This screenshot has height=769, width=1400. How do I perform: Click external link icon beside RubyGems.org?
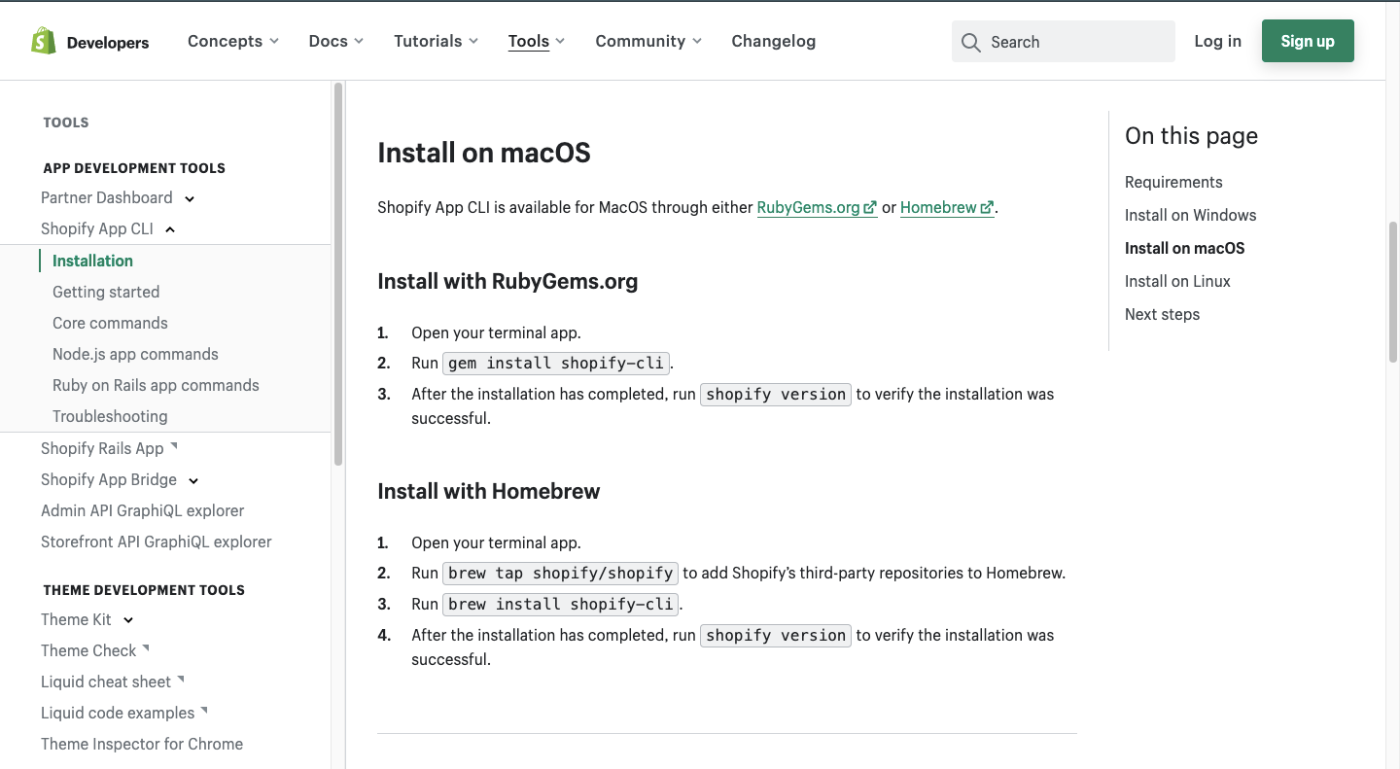[870, 208]
